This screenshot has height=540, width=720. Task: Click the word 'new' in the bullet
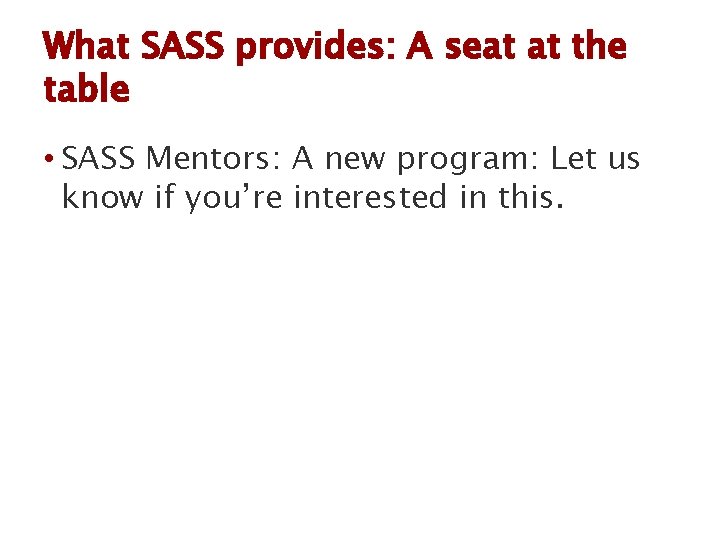(x=354, y=160)
